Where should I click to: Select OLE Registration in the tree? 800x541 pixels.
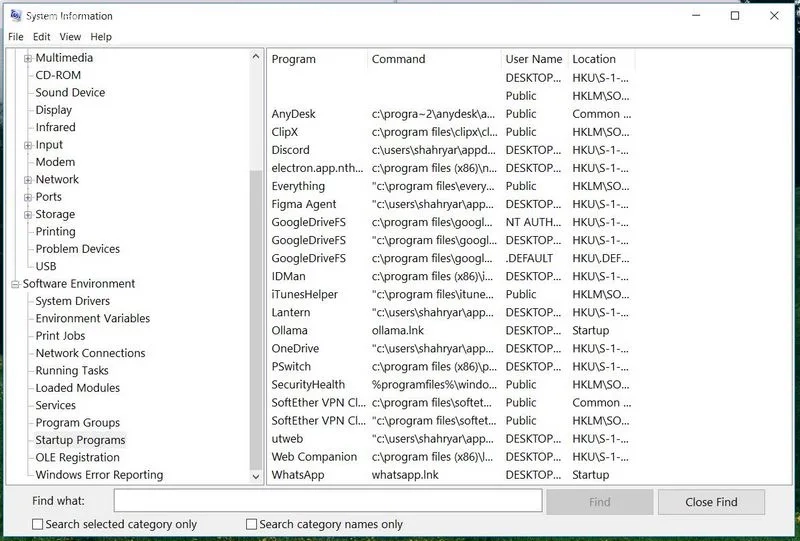click(x=78, y=457)
